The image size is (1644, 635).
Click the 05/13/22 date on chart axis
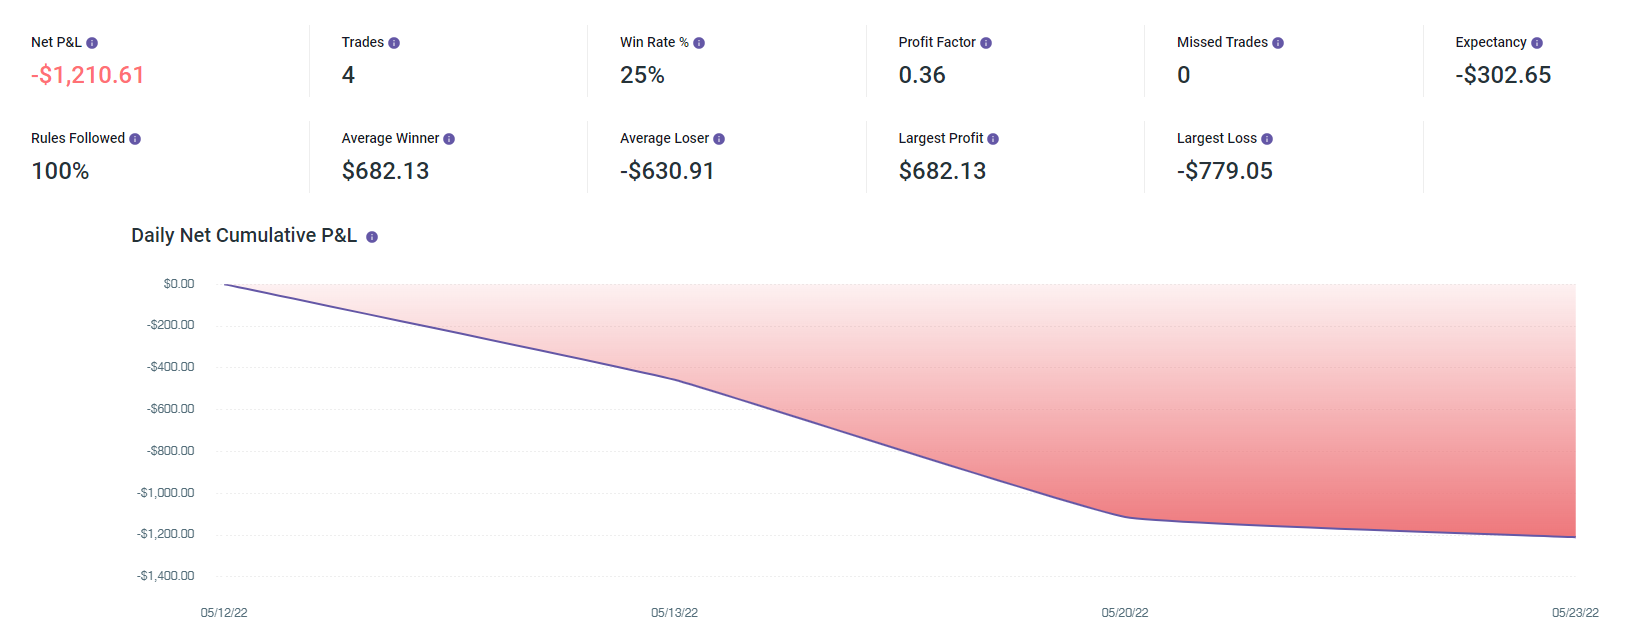[674, 613]
